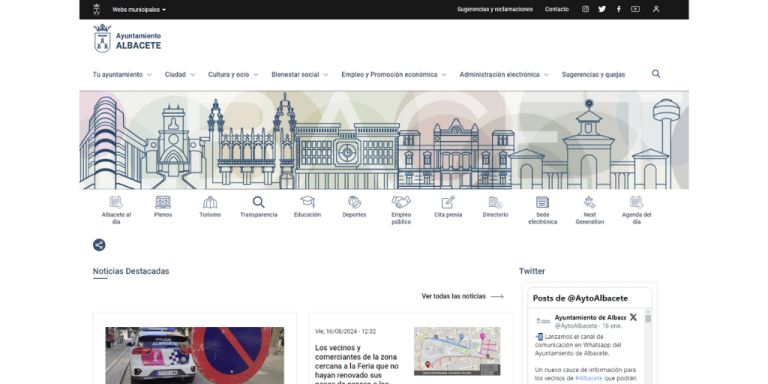Open the Twitter bird icon in header
This screenshot has height=384, width=768.
602,9
